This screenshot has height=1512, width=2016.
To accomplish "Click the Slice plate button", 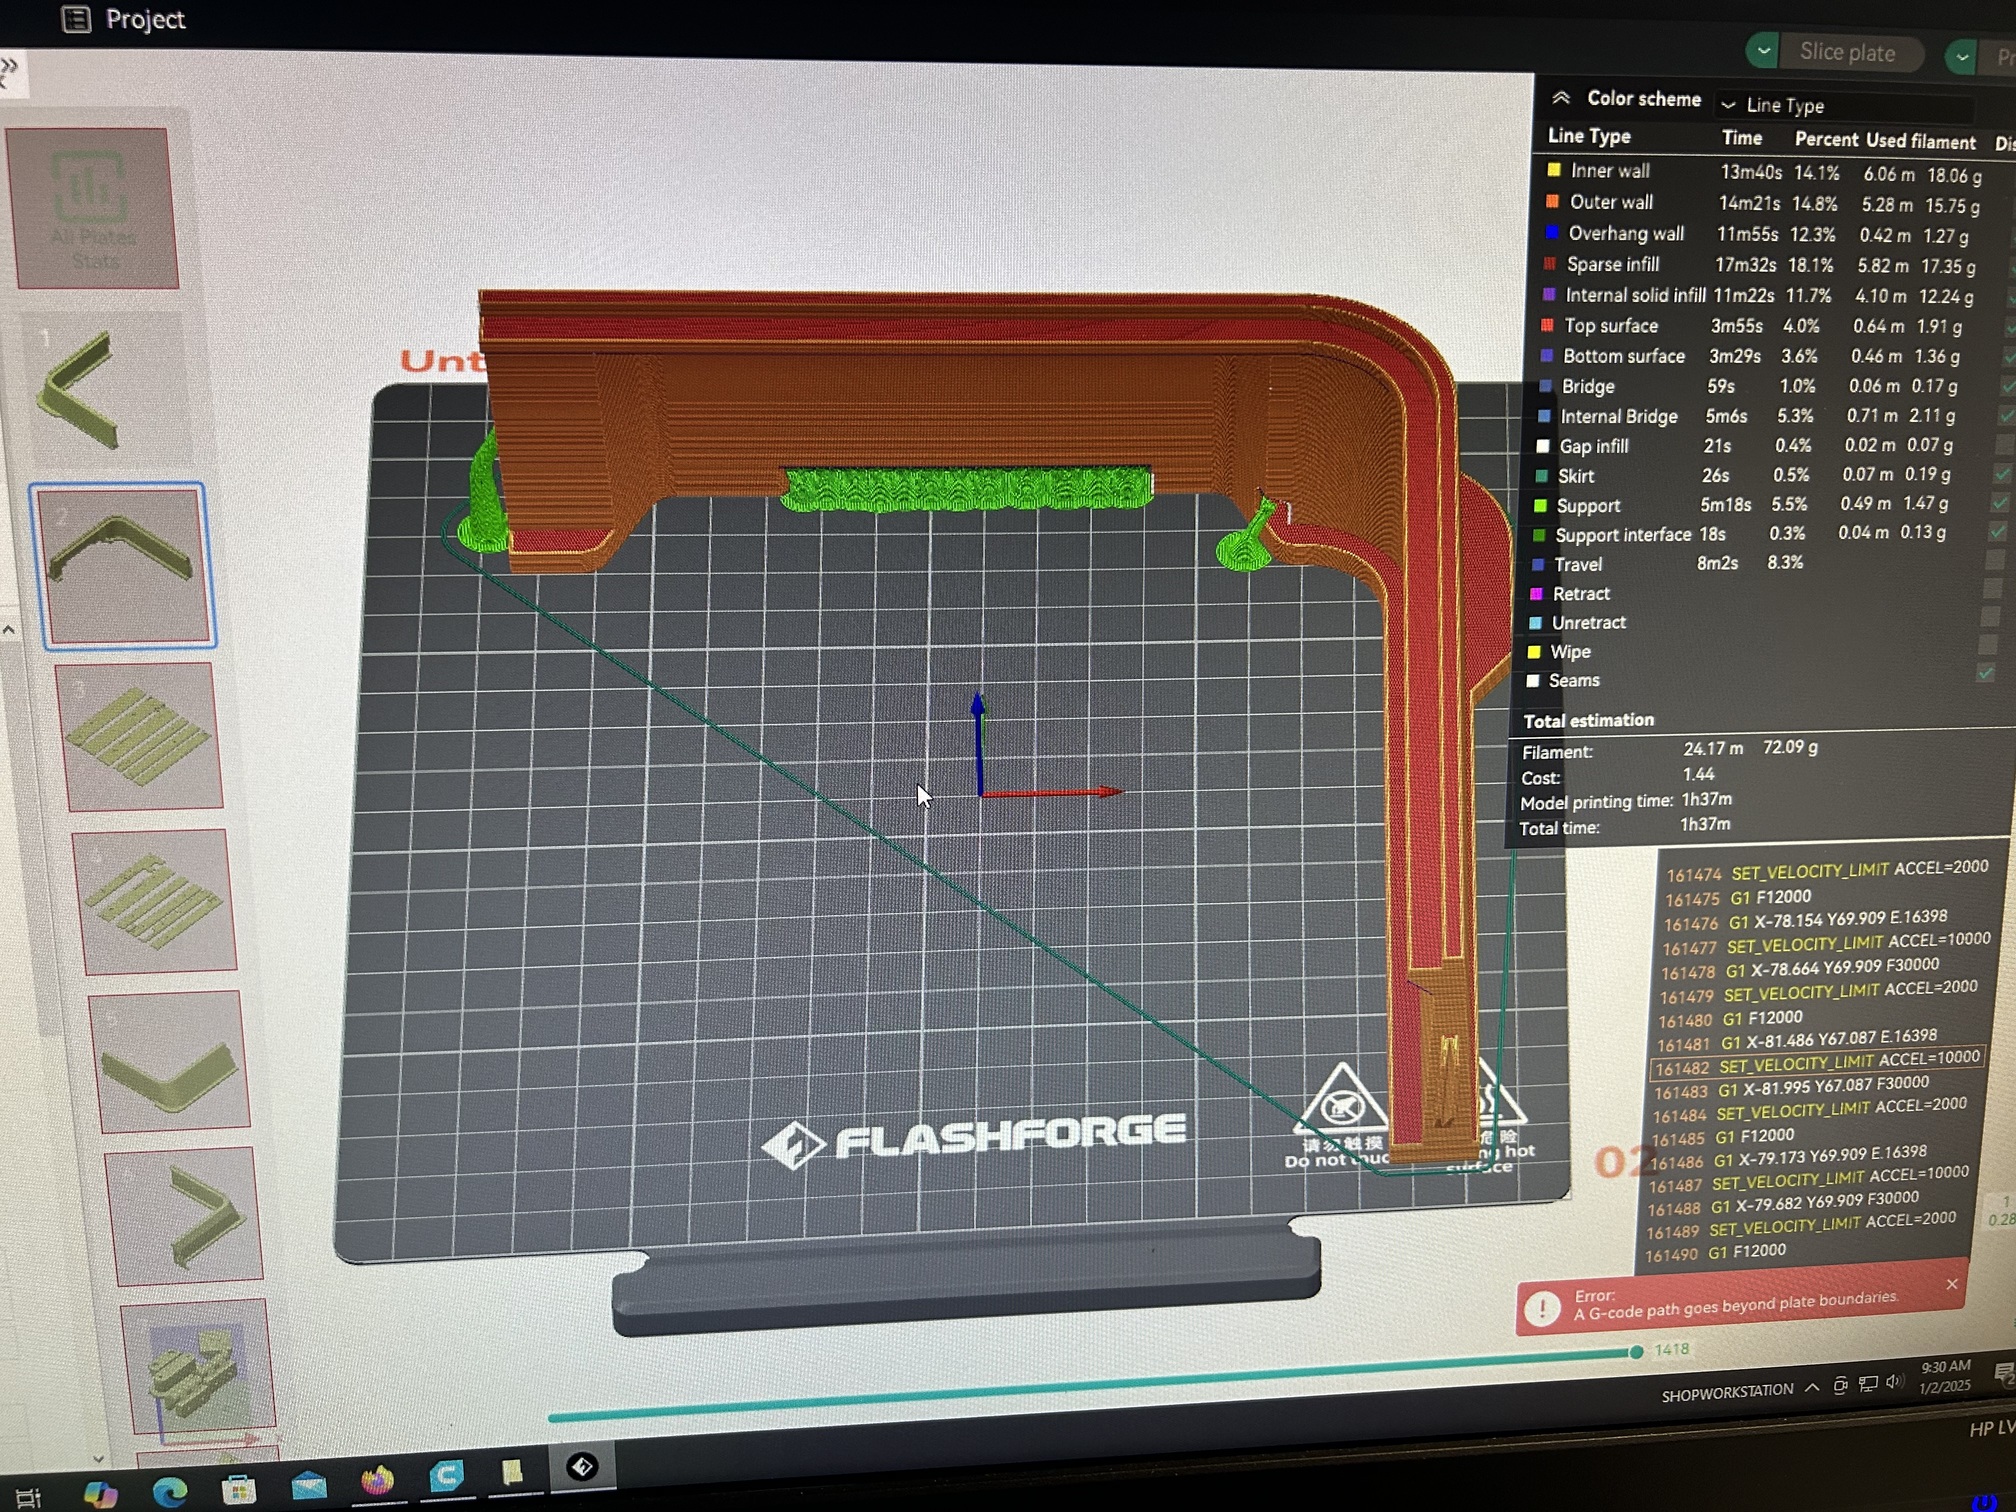I will [1847, 52].
